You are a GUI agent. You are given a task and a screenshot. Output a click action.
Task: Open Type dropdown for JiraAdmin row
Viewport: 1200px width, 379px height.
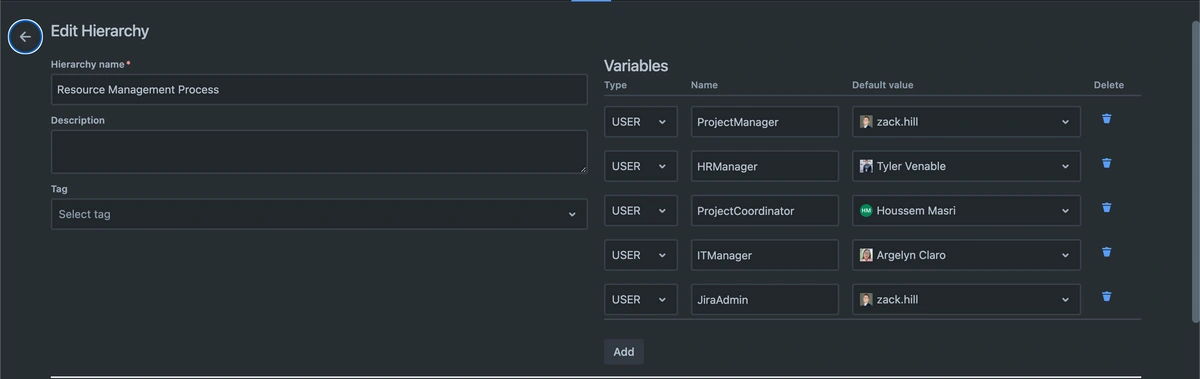(x=641, y=299)
